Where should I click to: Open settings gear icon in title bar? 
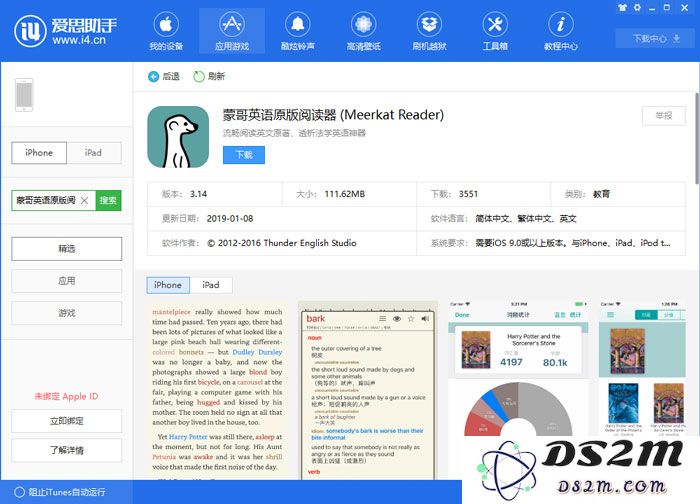pos(637,7)
